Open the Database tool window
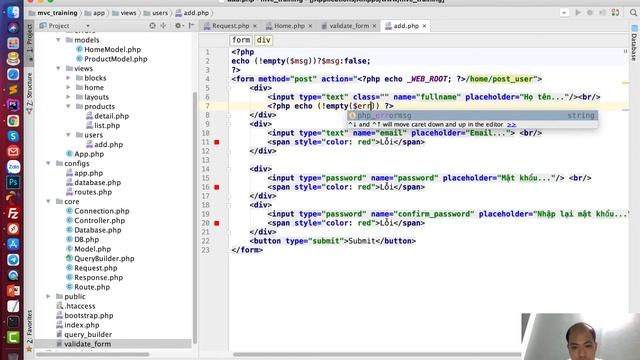 coord(634,42)
